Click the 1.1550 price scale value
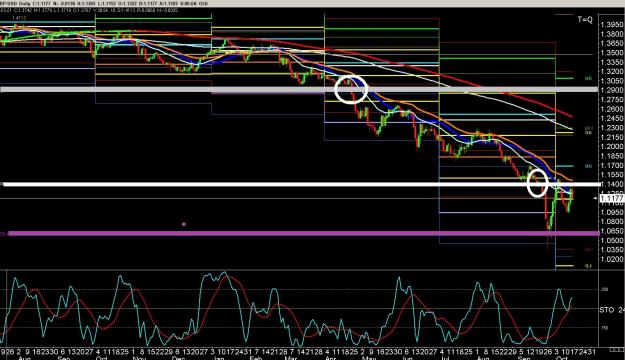The image size is (625, 360). click(612, 175)
